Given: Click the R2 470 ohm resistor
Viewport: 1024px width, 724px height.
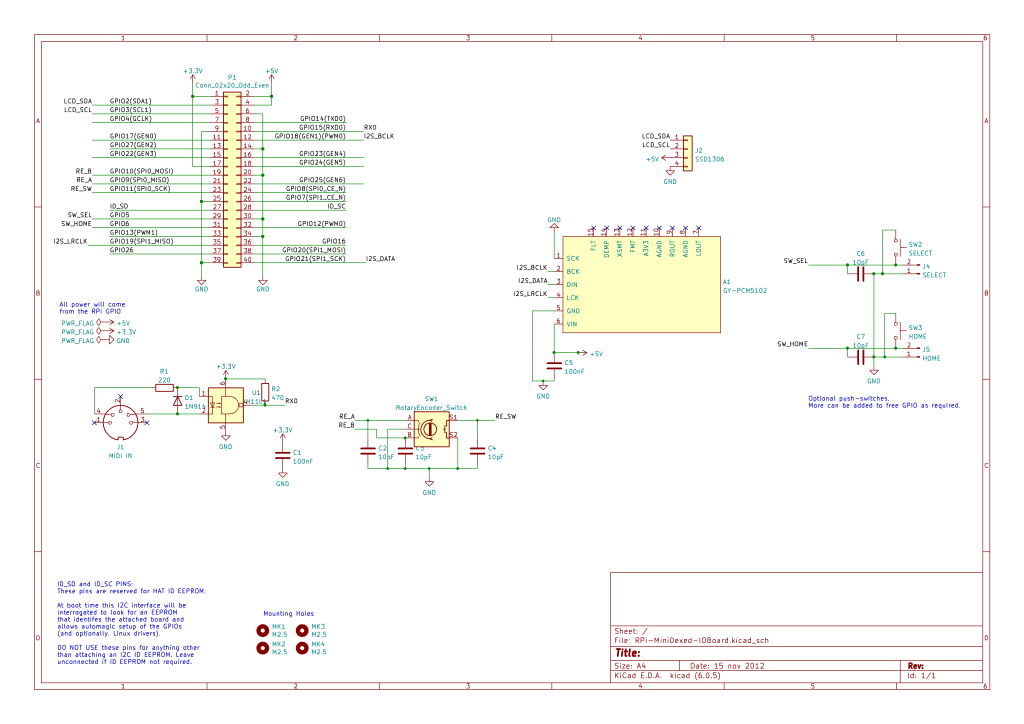Looking at the screenshot, I should (264, 392).
